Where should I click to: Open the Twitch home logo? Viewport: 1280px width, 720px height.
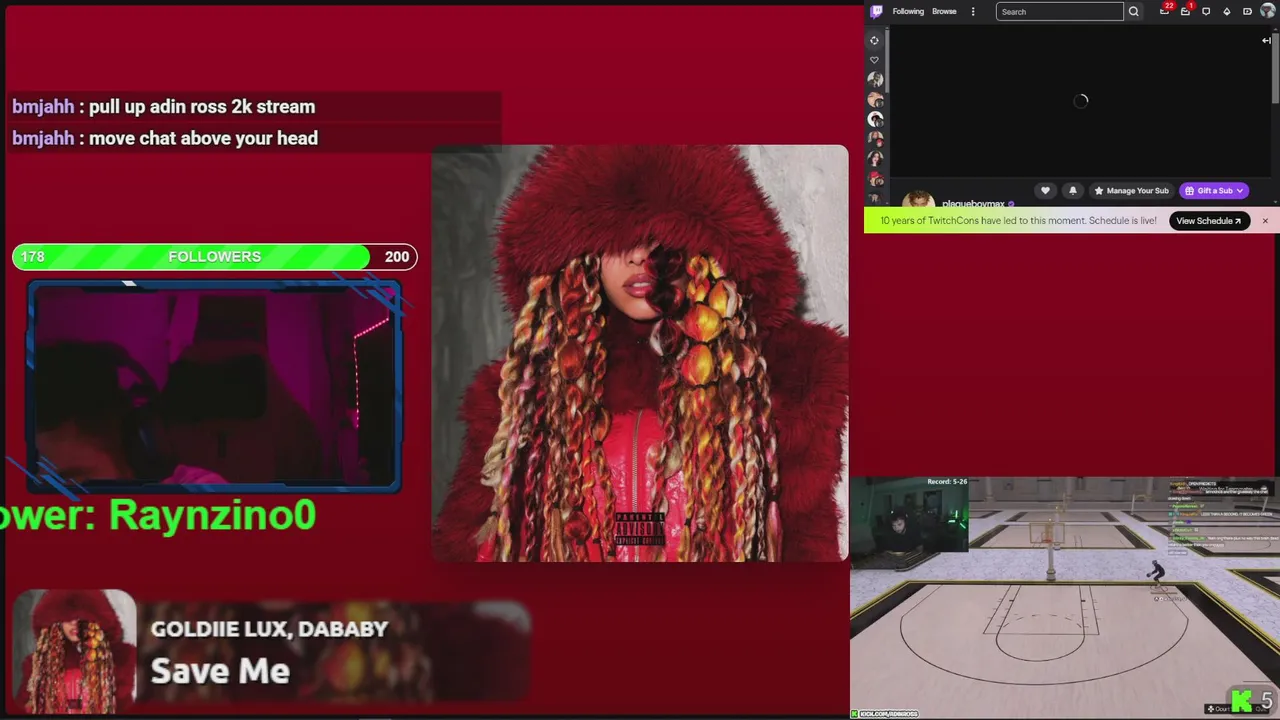(876, 11)
